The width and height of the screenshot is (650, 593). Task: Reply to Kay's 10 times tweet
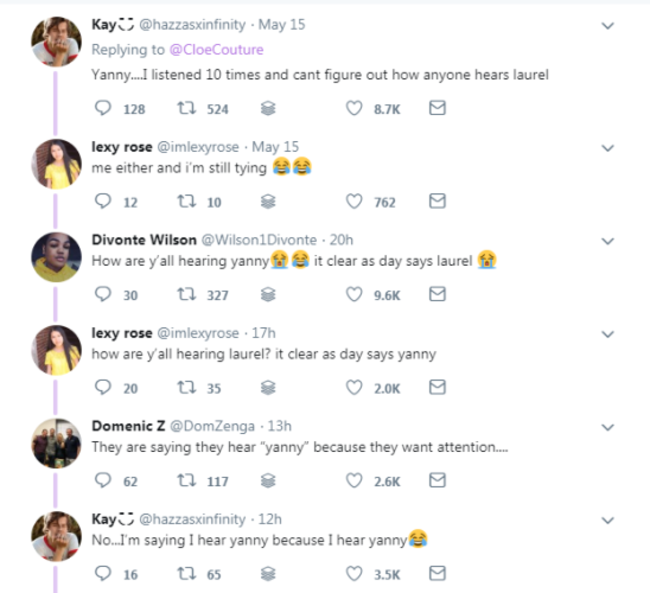(x=104, y=109)
